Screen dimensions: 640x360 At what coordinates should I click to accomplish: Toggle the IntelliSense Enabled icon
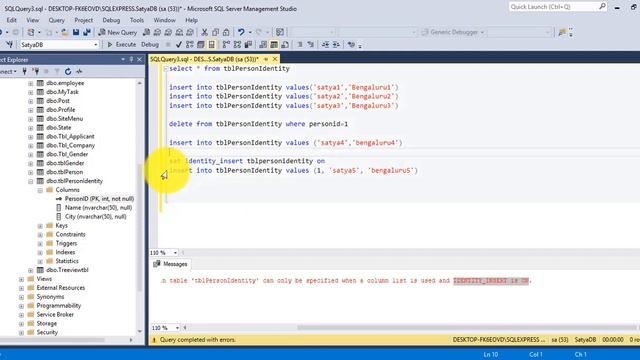pos(211,44)
